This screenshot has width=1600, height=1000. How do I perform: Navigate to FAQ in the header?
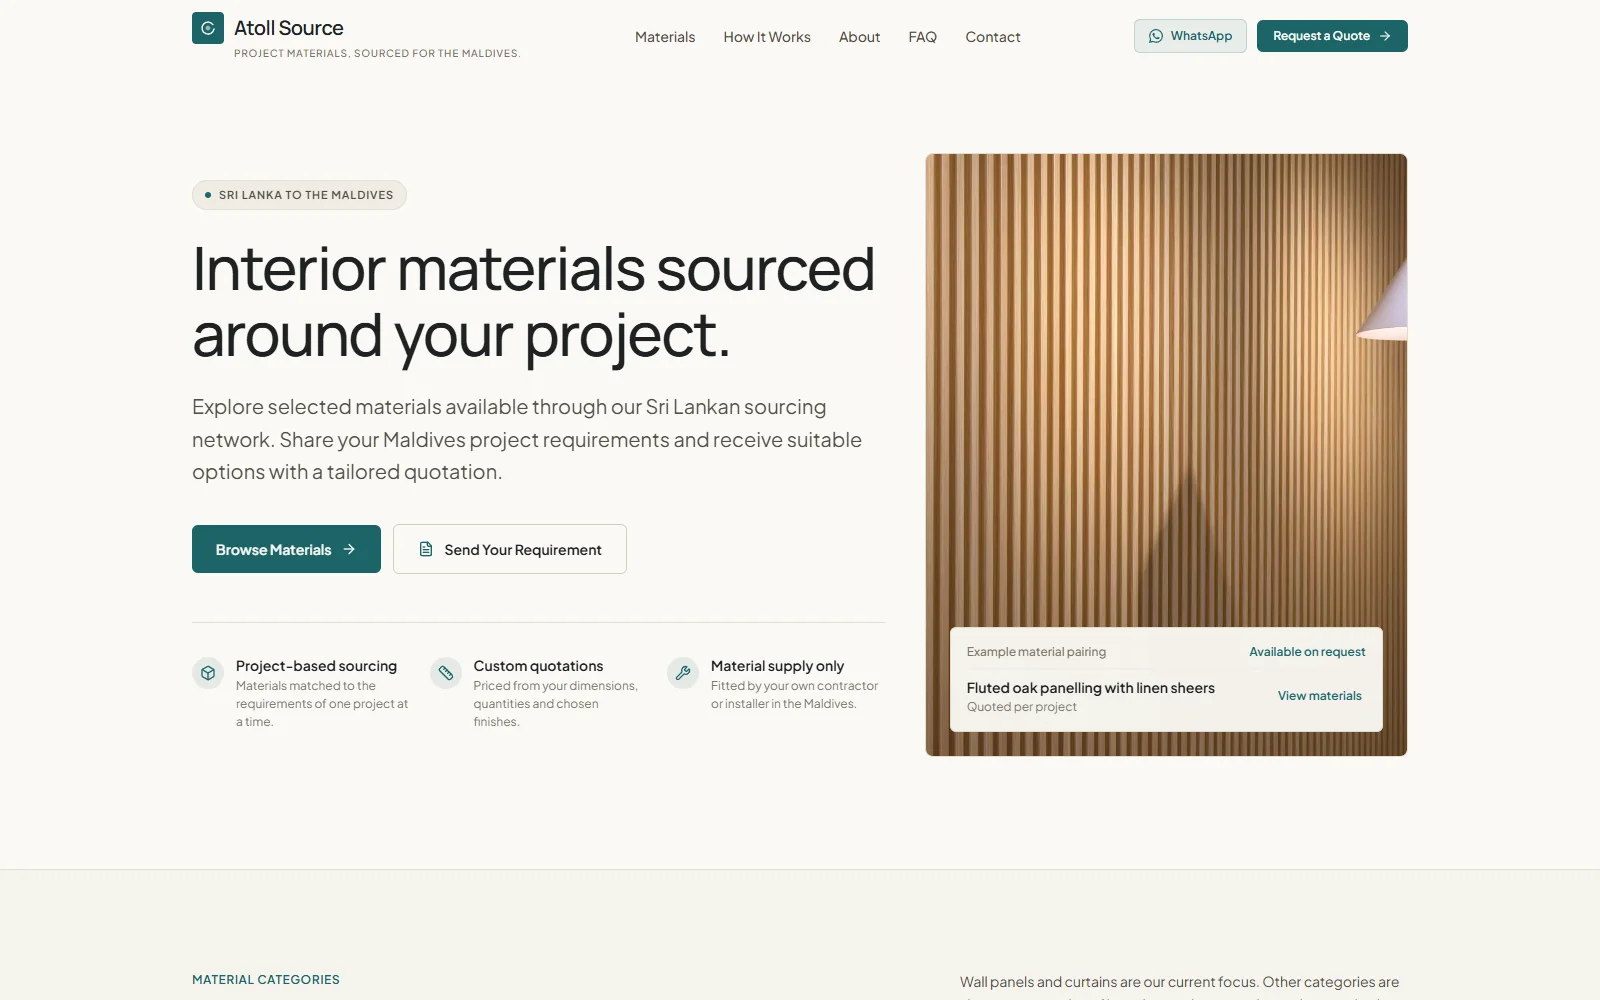click(922, 37)
